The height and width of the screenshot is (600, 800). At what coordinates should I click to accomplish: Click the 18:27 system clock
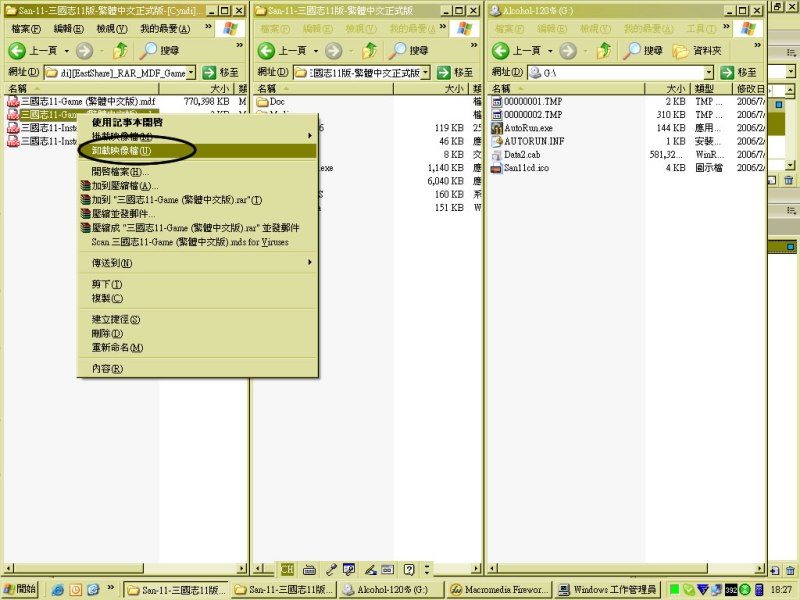[781, 590]
